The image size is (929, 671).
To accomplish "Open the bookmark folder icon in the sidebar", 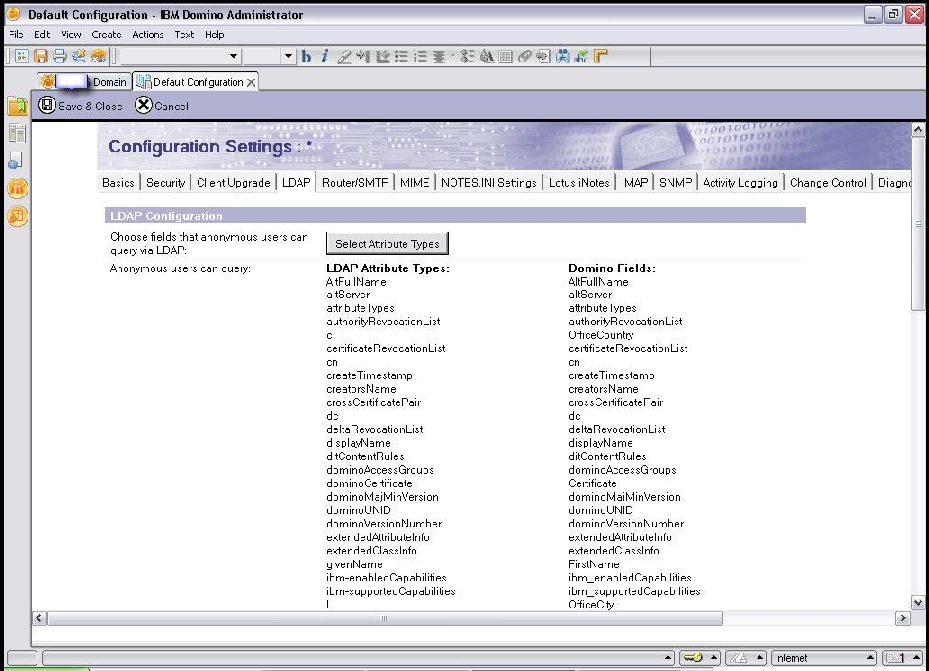I will pos(18,106).
